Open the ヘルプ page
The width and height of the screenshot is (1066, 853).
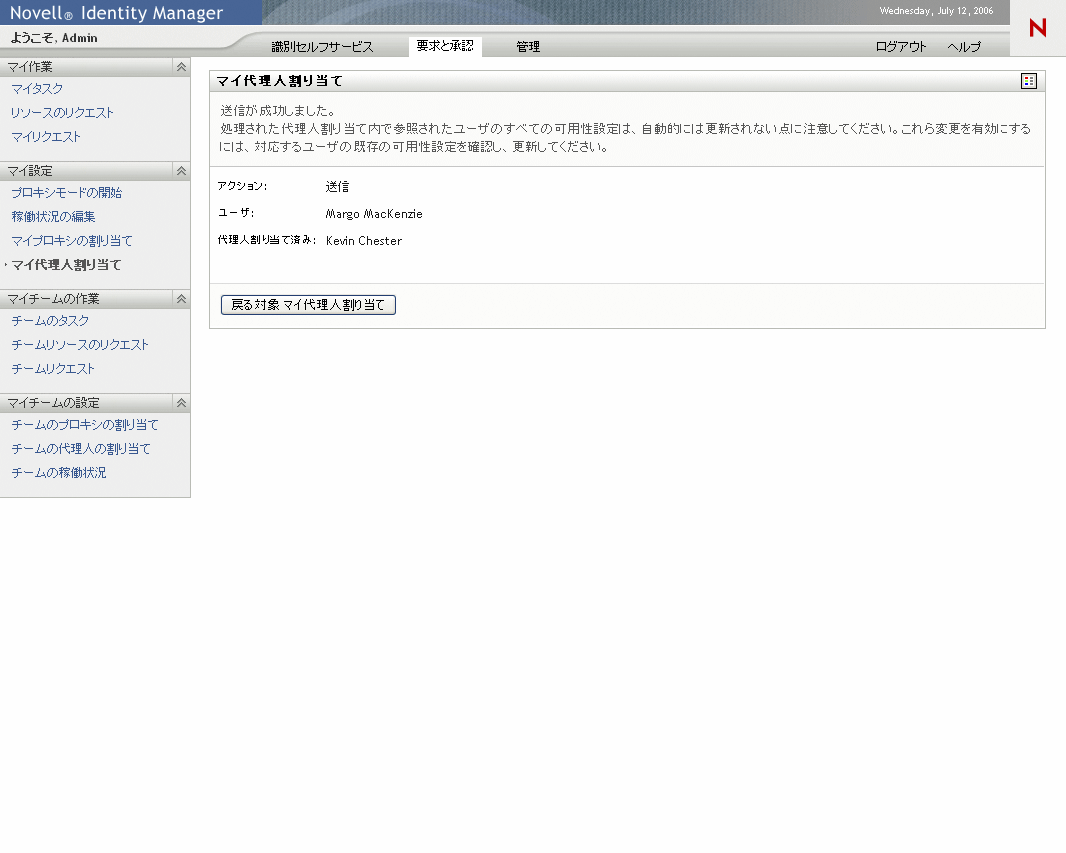pos(963,46)
